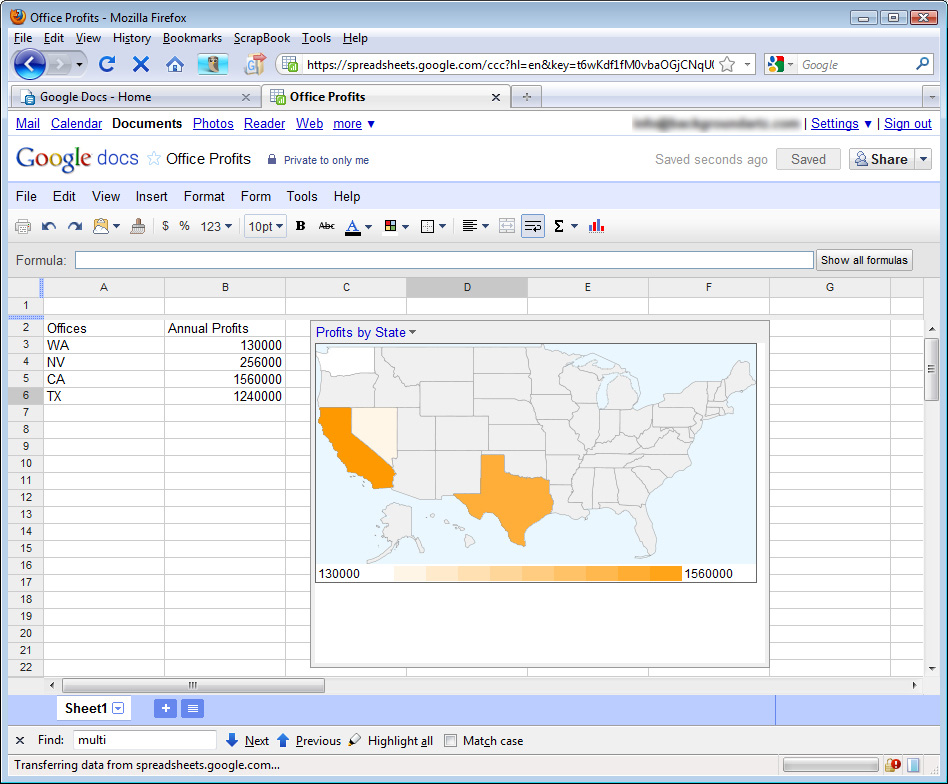Click the Saved button
Viewport: 948px width, 784px height.
click(x=808, y=159)
